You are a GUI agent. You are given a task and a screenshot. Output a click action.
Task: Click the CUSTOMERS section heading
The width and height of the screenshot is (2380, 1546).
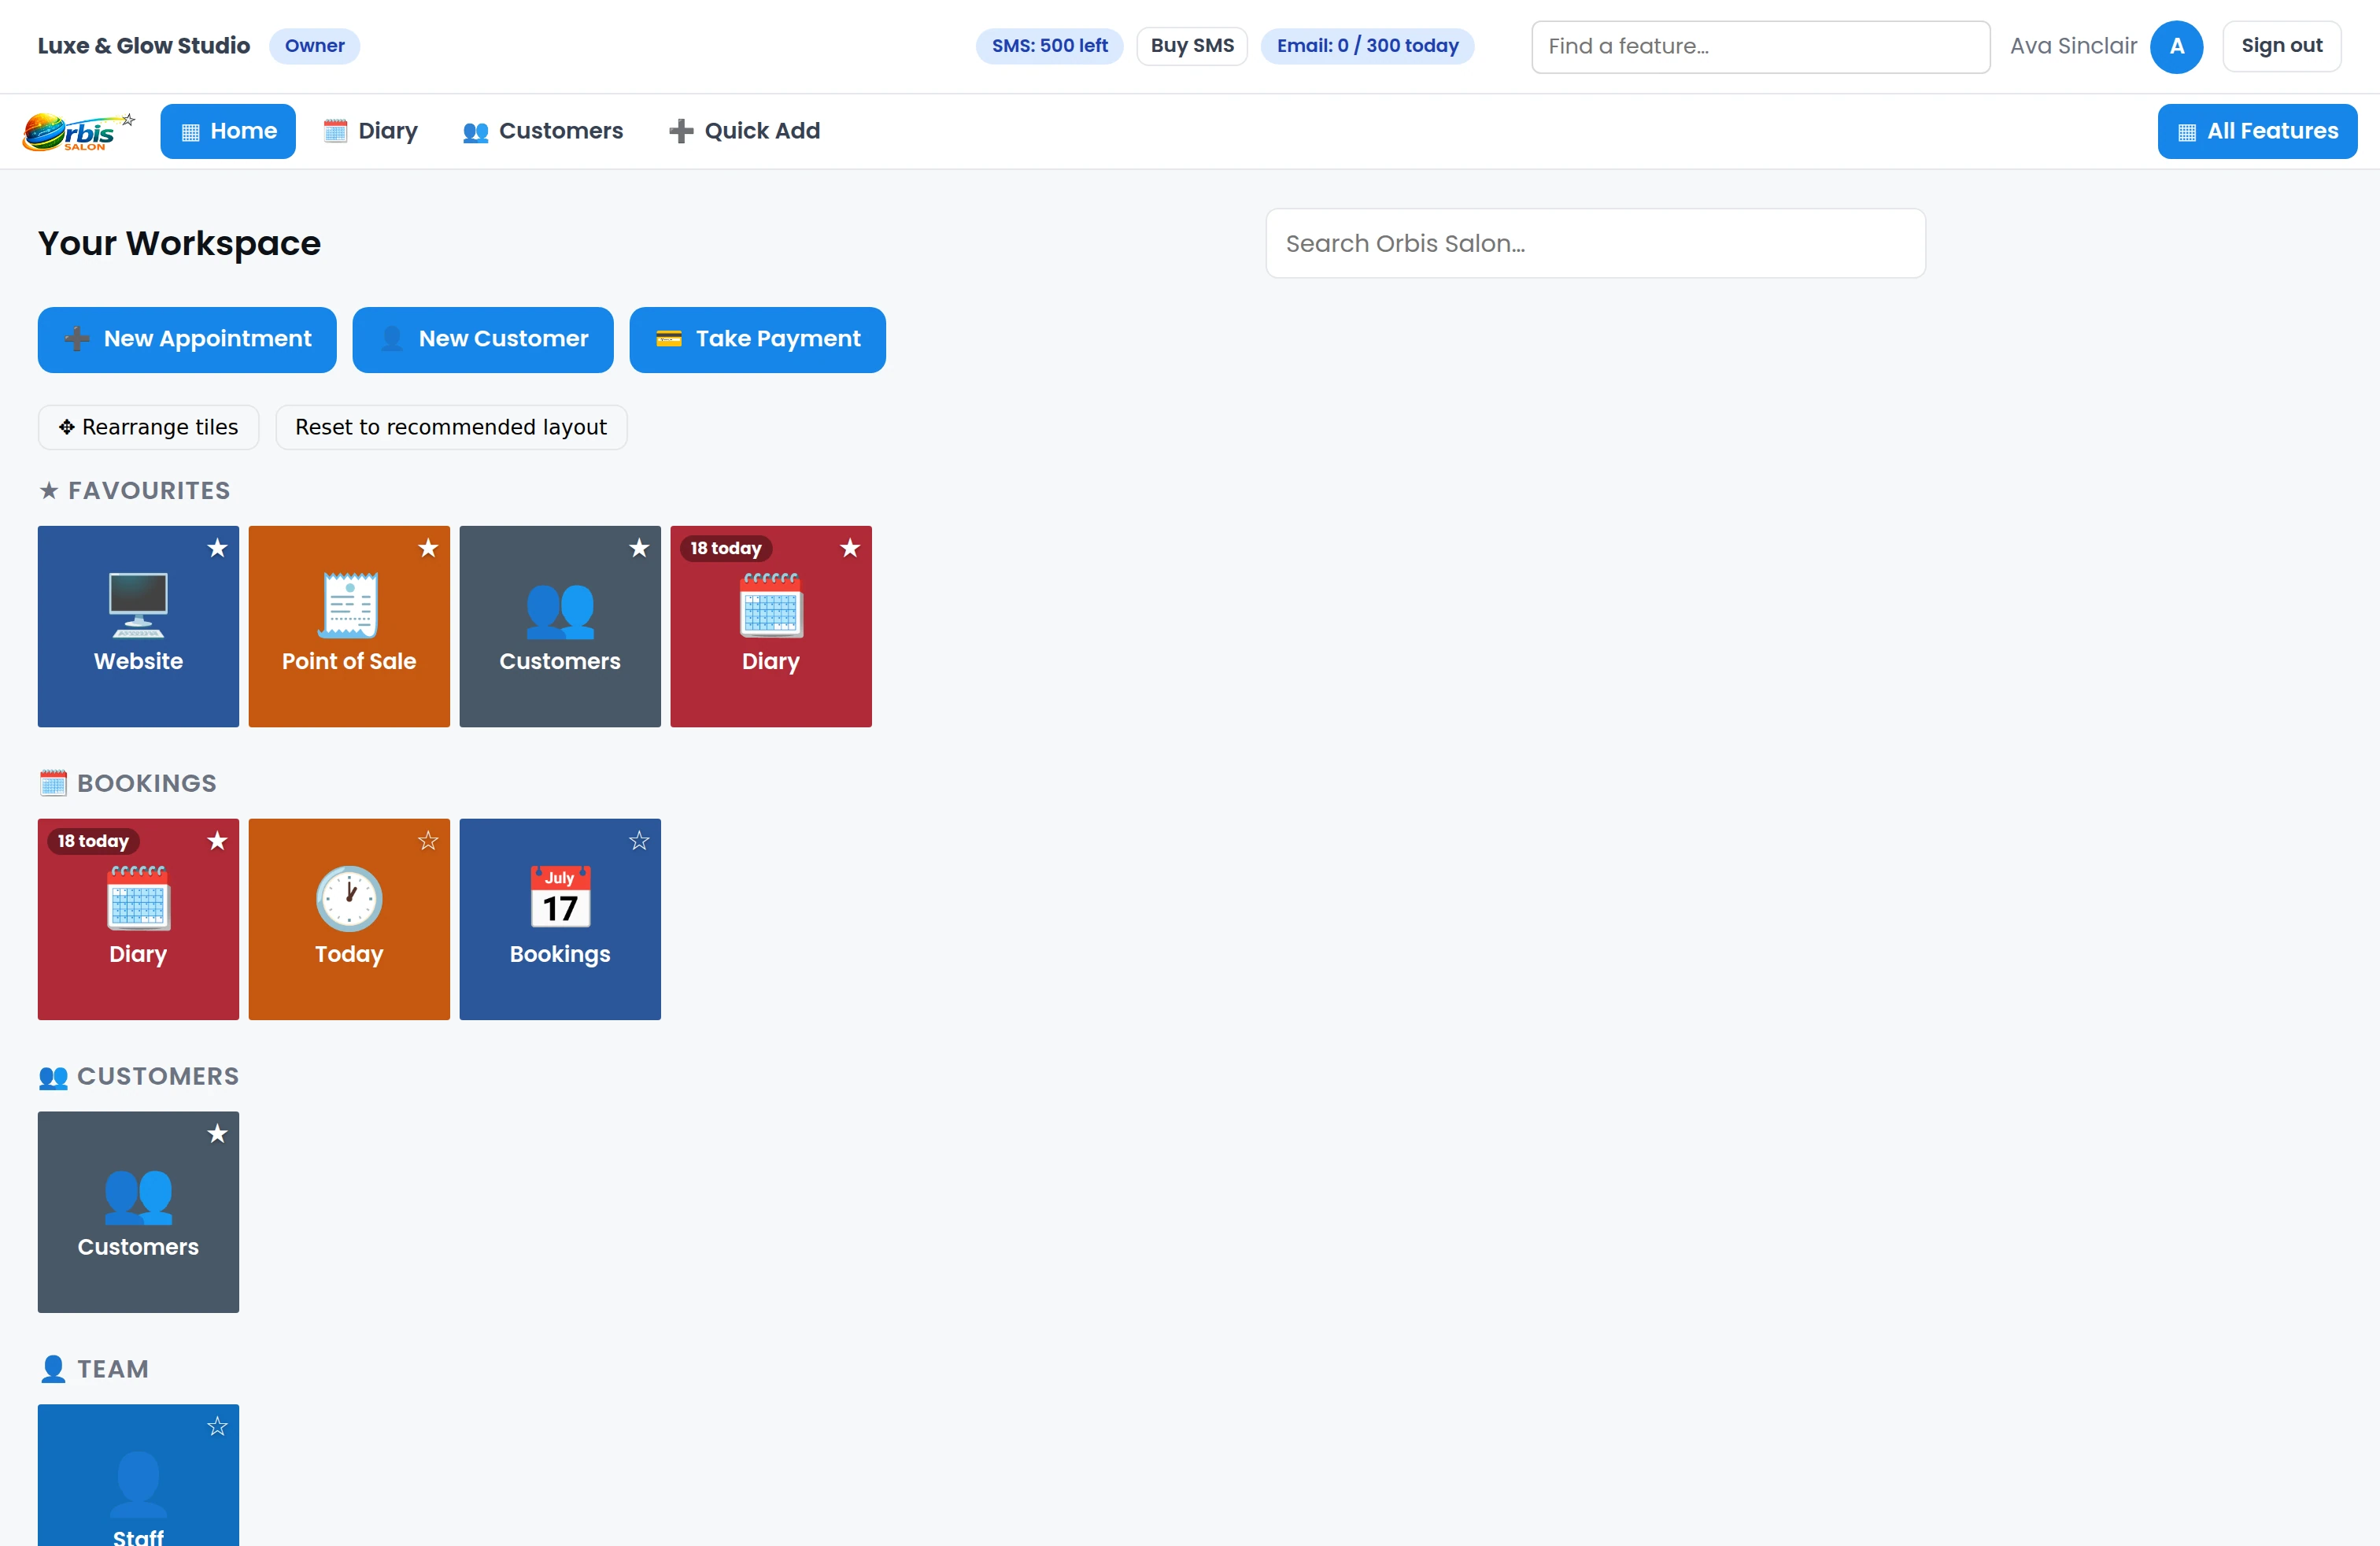139,1077
